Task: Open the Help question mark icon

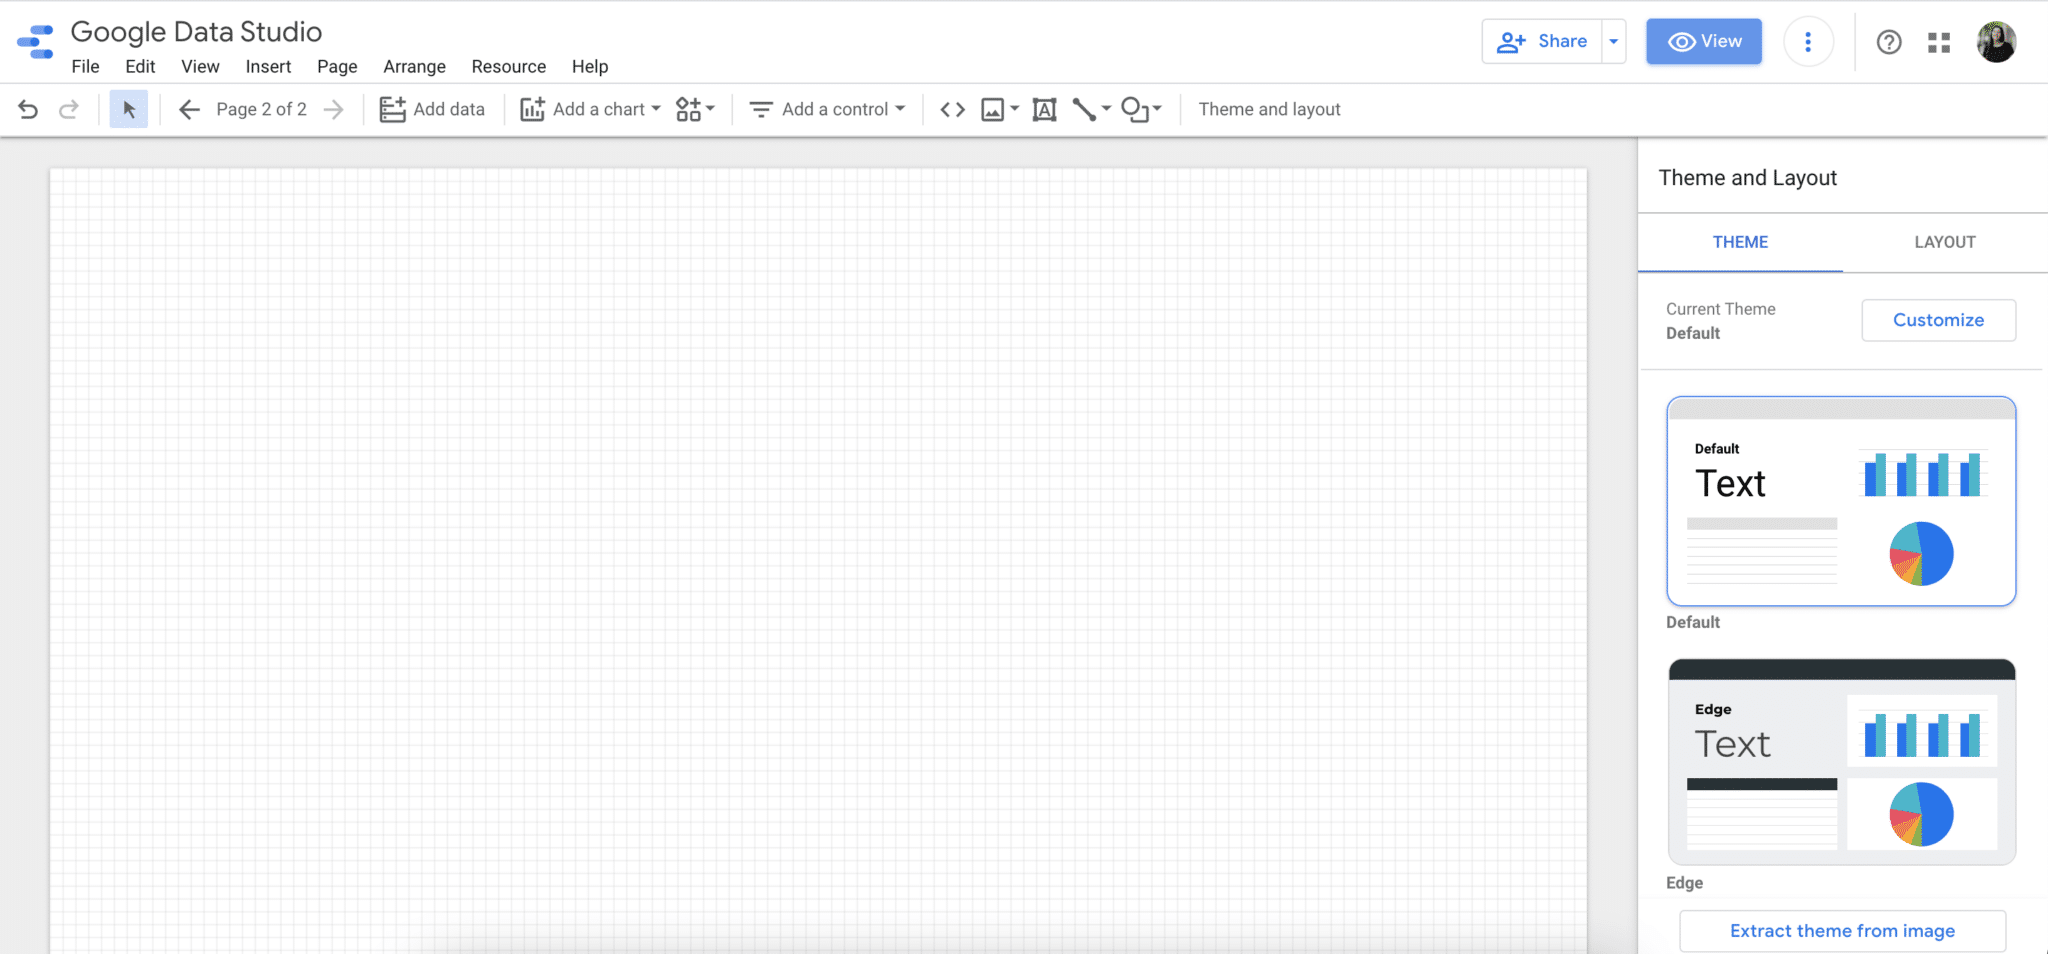Action: (1888, 42)
